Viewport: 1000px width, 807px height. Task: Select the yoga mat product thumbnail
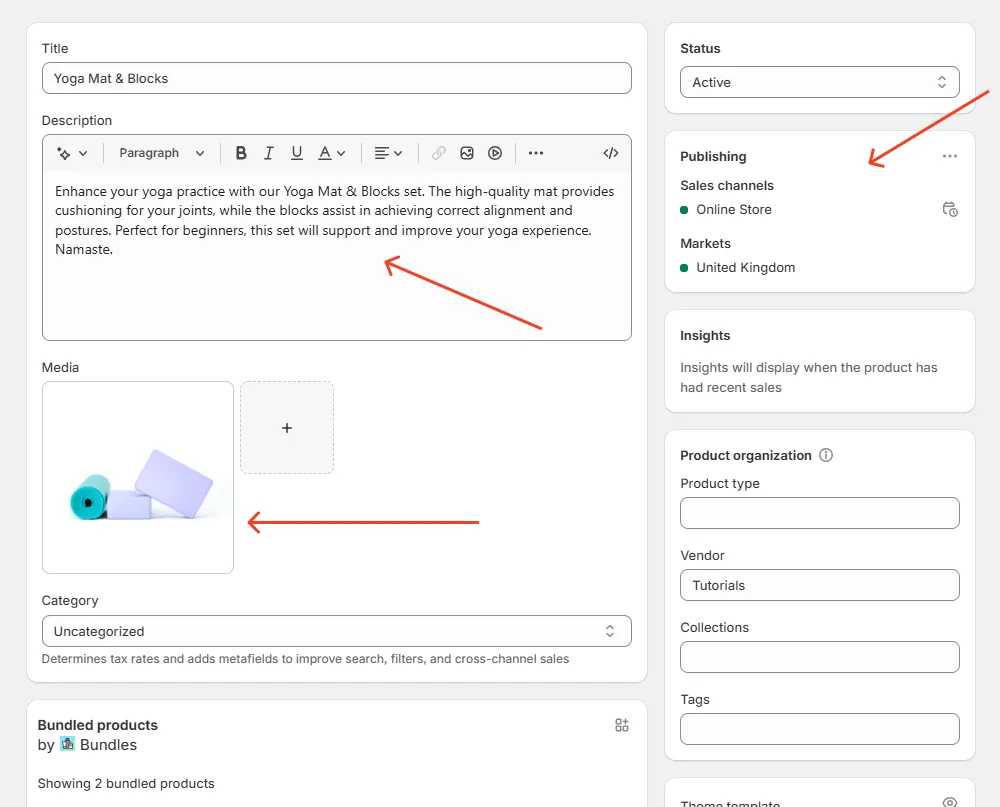[138, 477]
